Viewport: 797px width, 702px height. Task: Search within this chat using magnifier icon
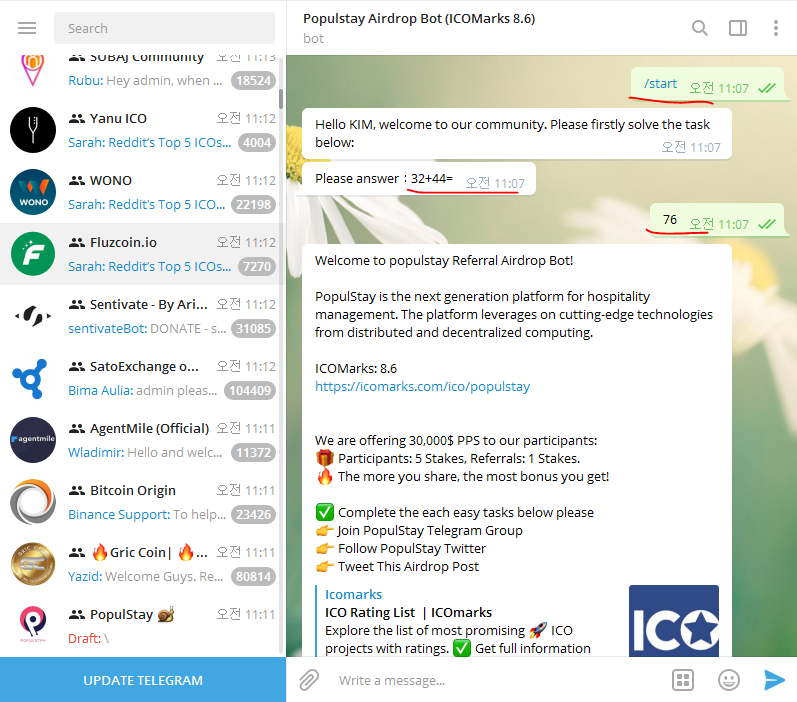[x=699, y=28]
